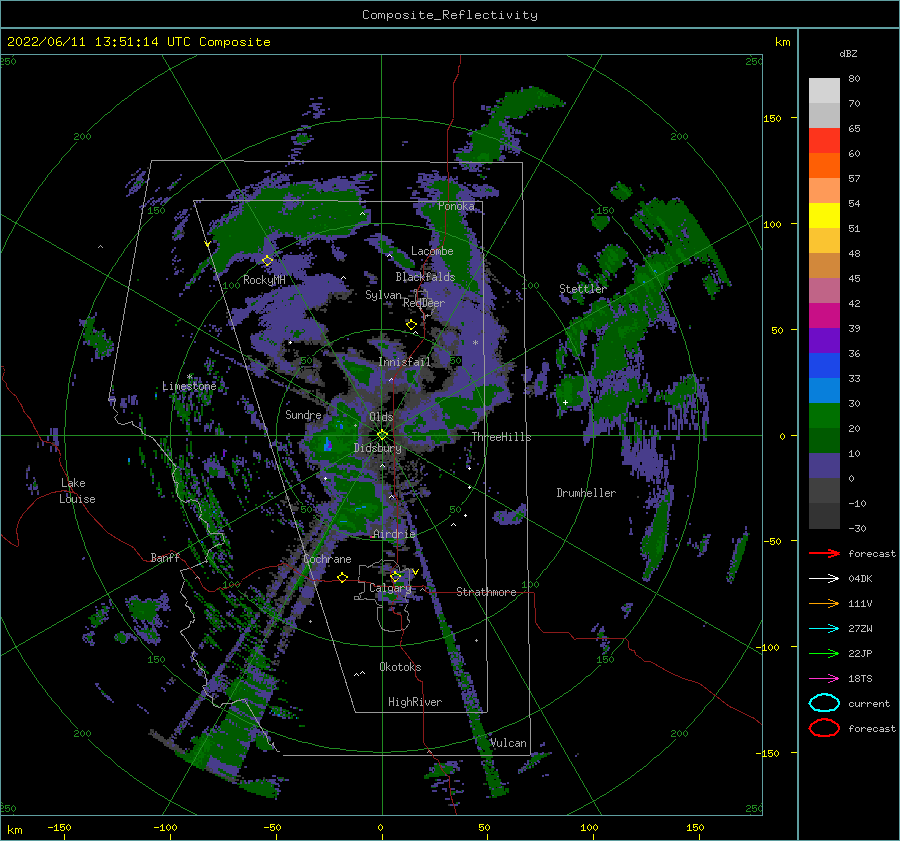Click the green 22JP arrow legend icon
Viewport: 900px width, 841px height.
[824, 653]
